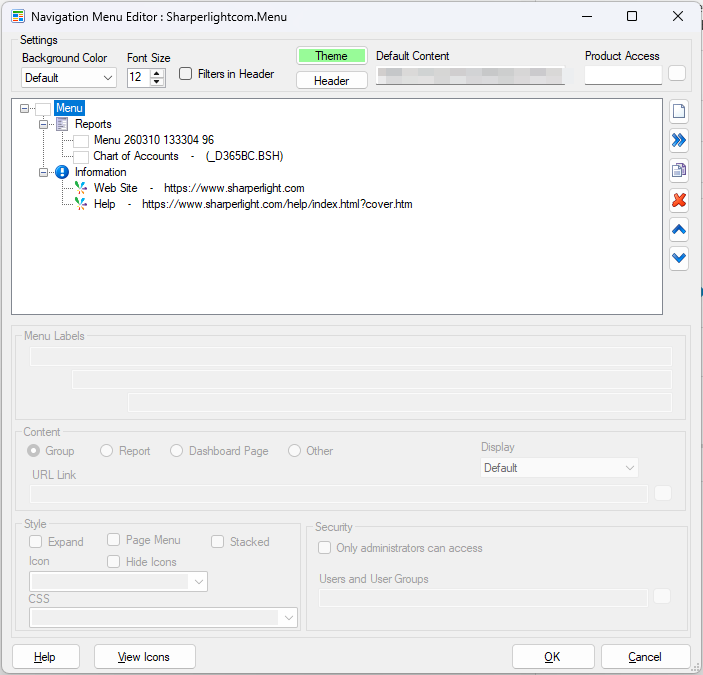The width and height of the screenshot is (703, 675).
Task: Select the Web Site tree item
Action: point(199,188)
